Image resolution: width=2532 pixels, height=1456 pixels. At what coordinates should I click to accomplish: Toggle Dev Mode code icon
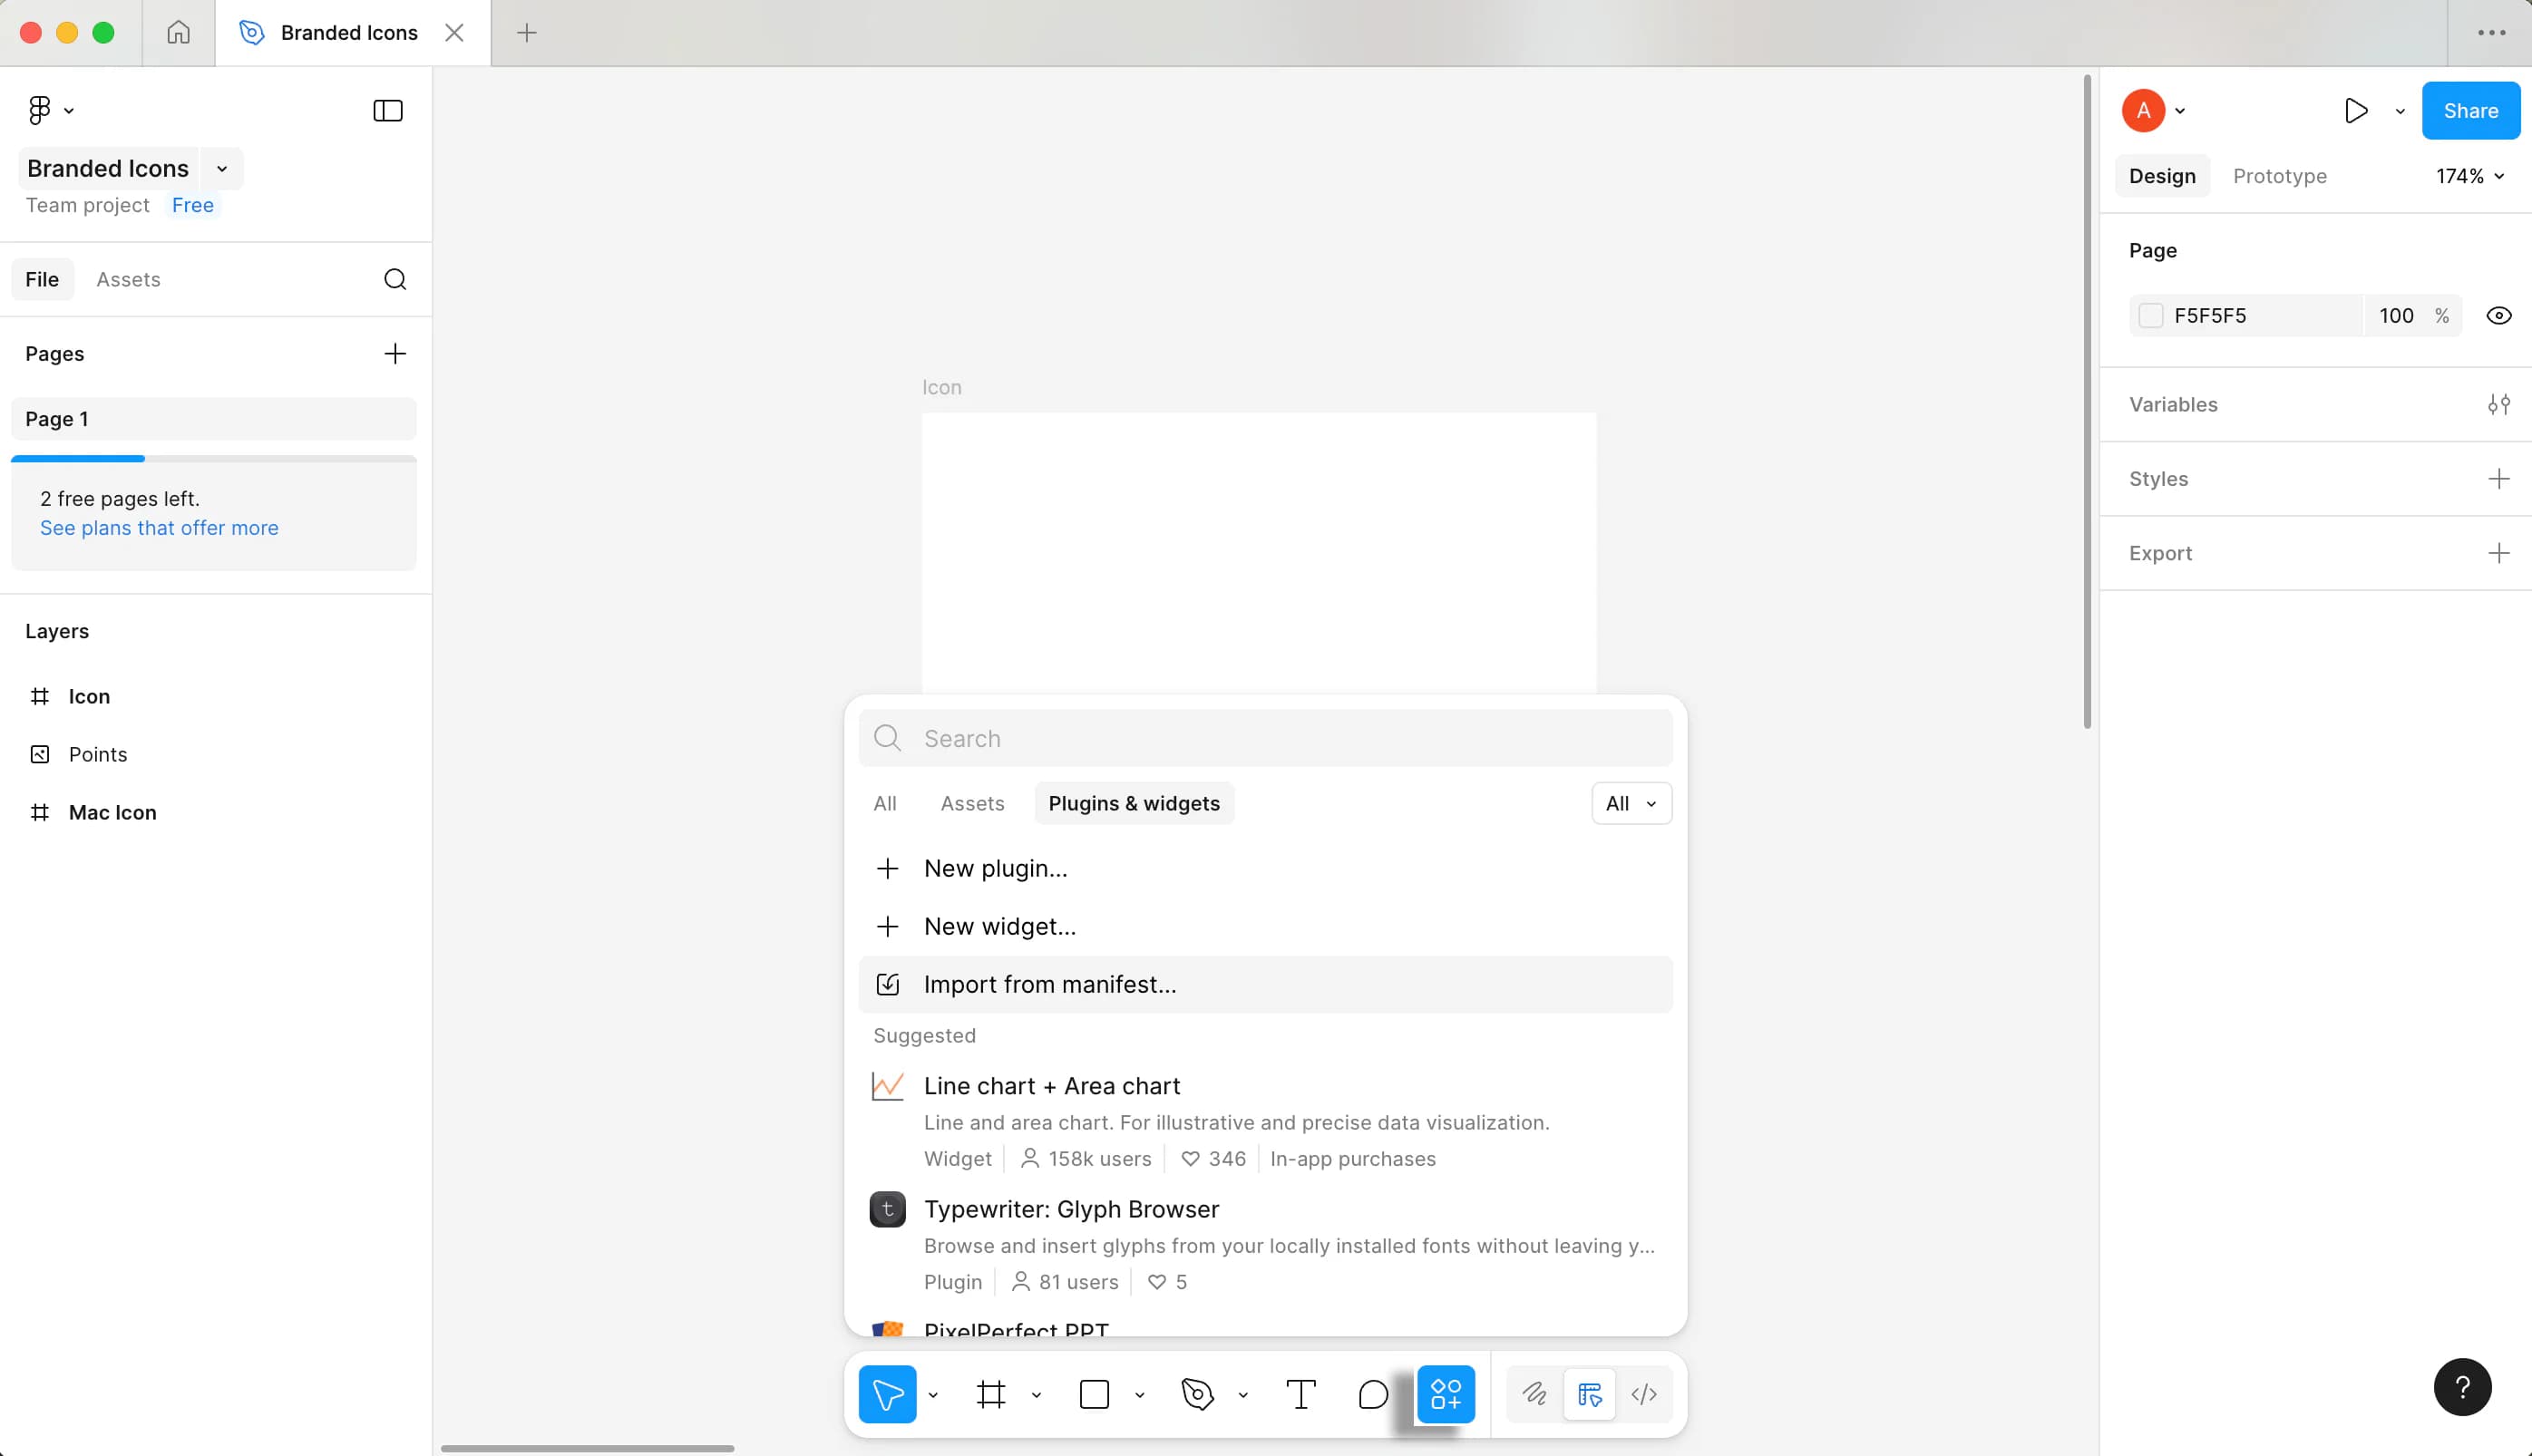[1644, 1394]
